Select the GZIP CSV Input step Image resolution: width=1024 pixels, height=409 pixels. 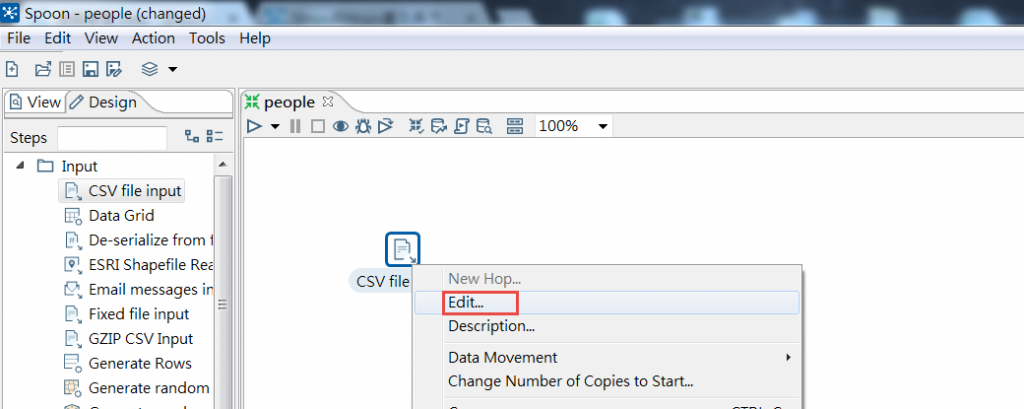click(129, 339)
